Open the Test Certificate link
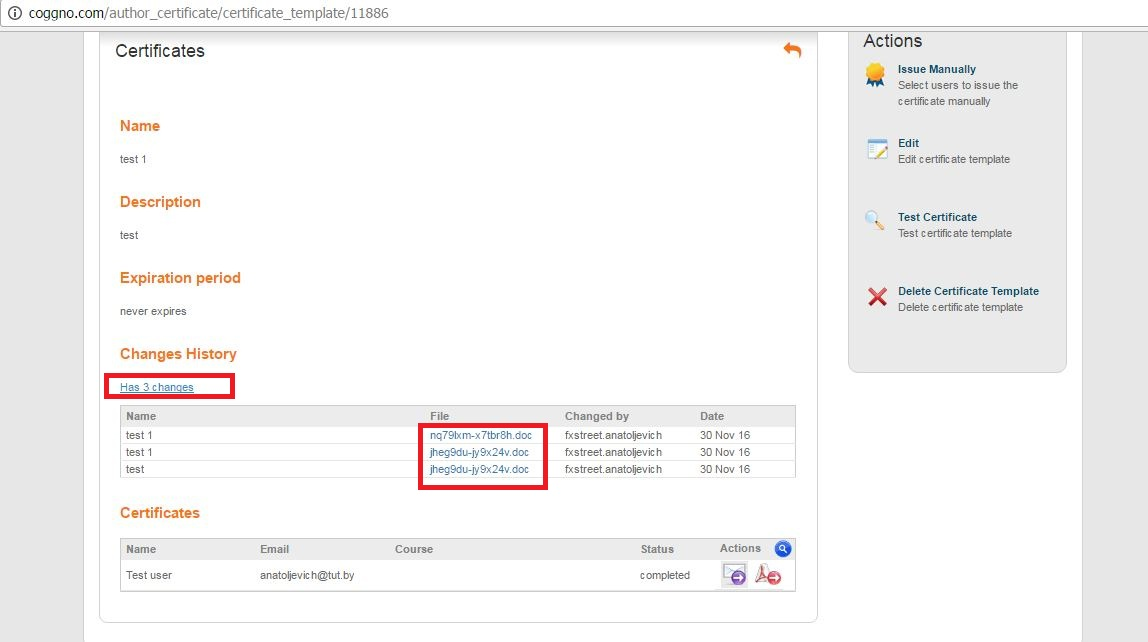The image size is (1148, 642). pos(937,217)
